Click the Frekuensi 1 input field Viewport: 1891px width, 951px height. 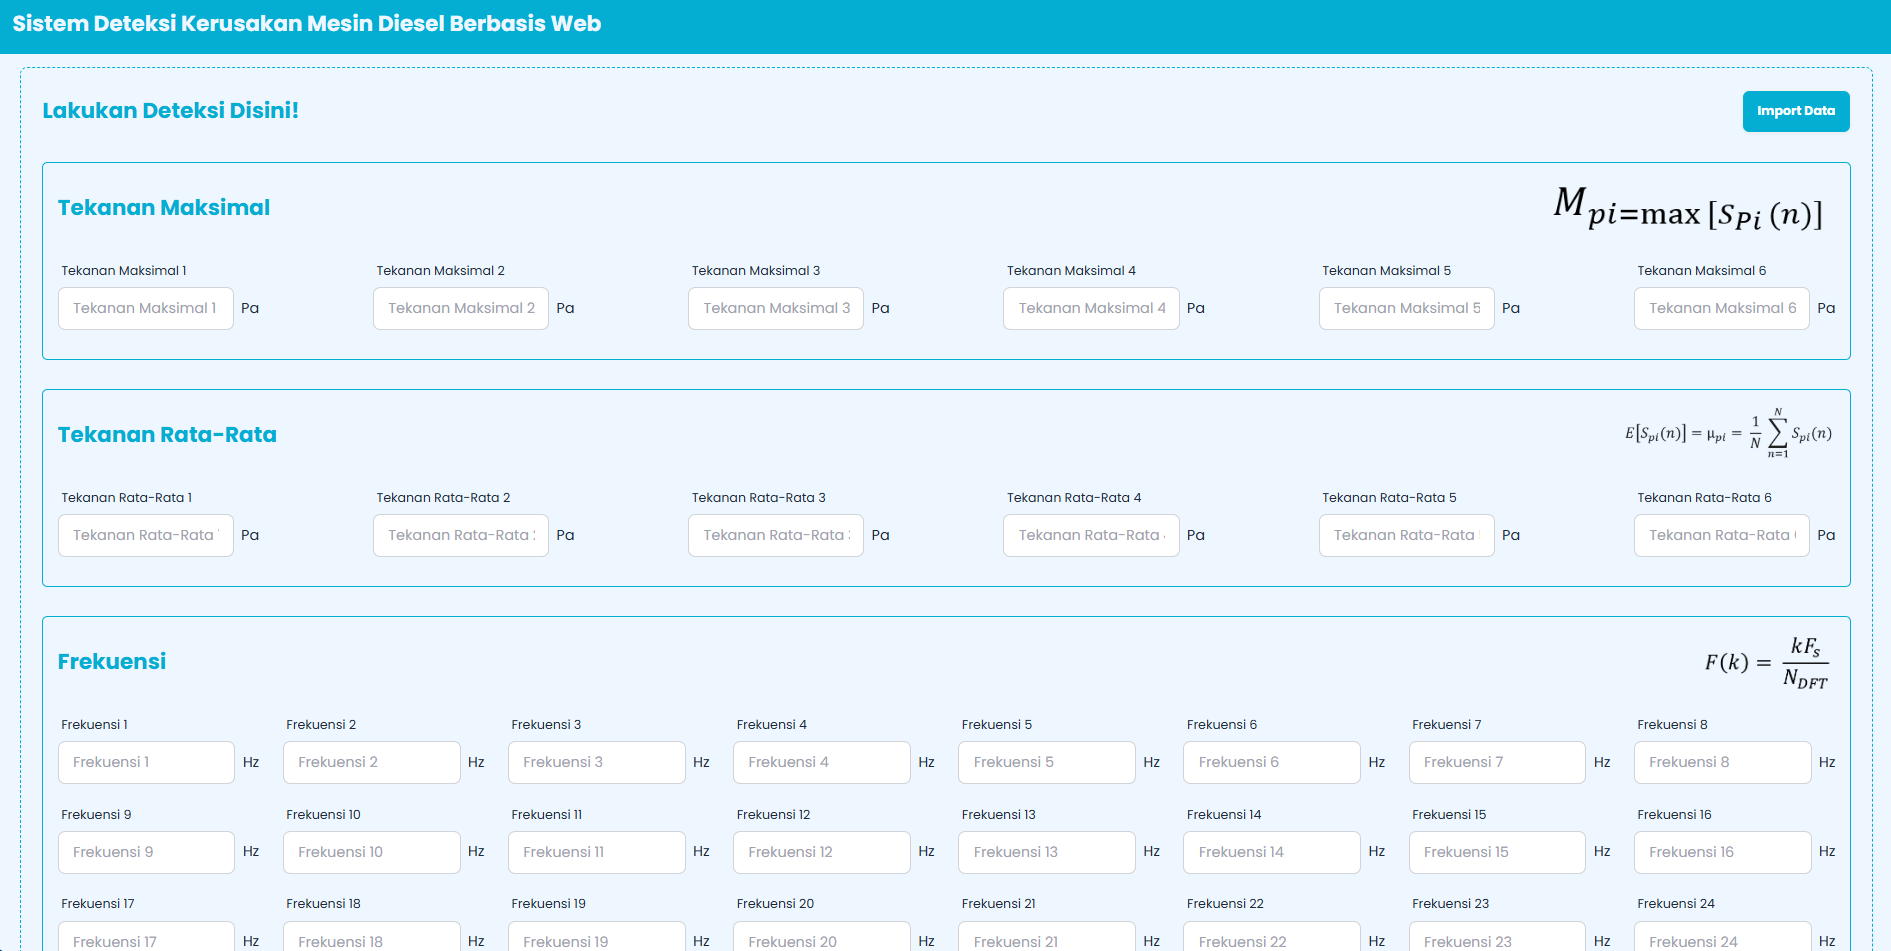click(146, 762)
